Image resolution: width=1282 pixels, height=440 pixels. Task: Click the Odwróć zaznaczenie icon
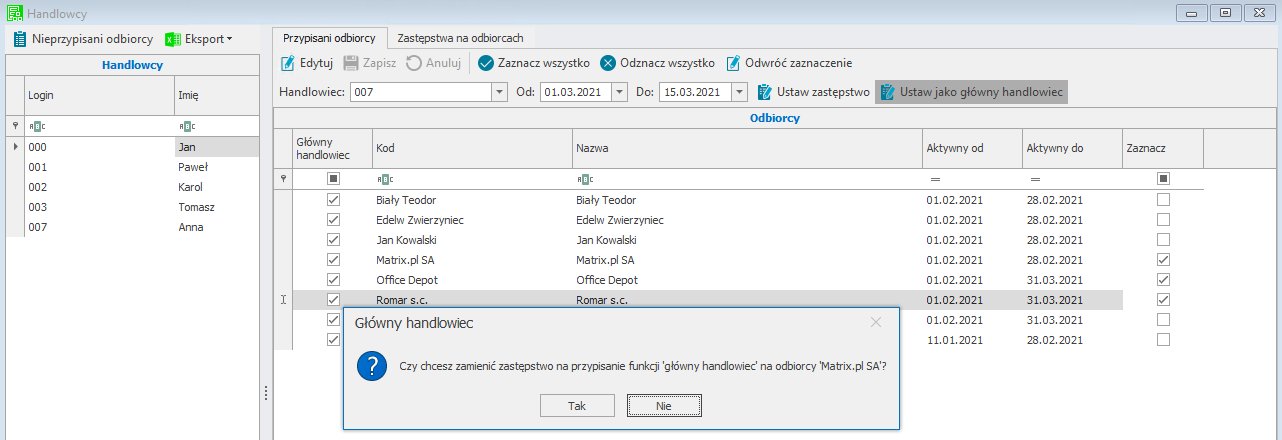[733, 63]
